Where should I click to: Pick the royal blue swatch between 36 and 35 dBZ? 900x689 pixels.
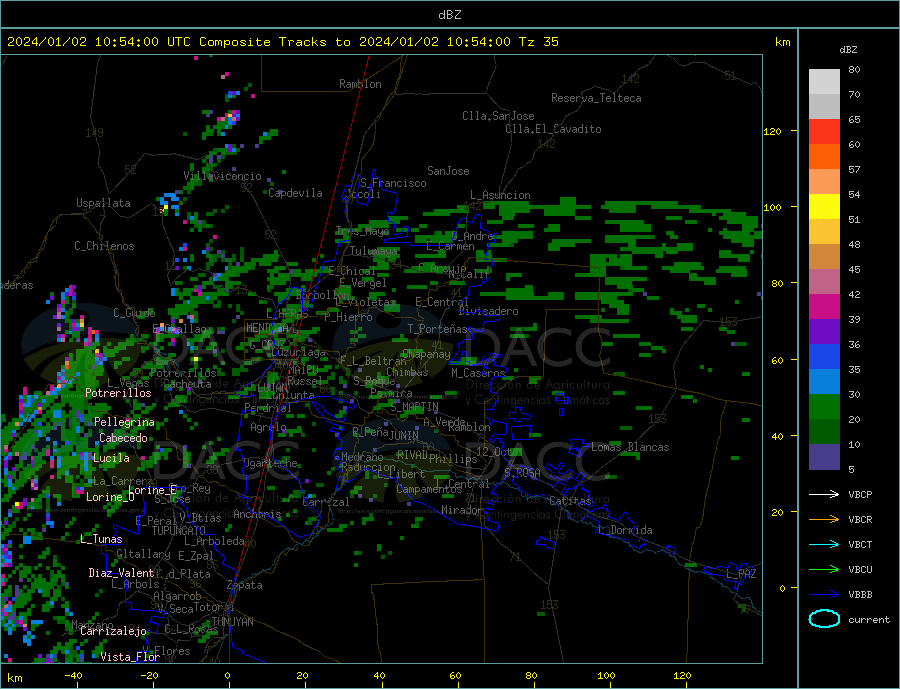[824, 357]
